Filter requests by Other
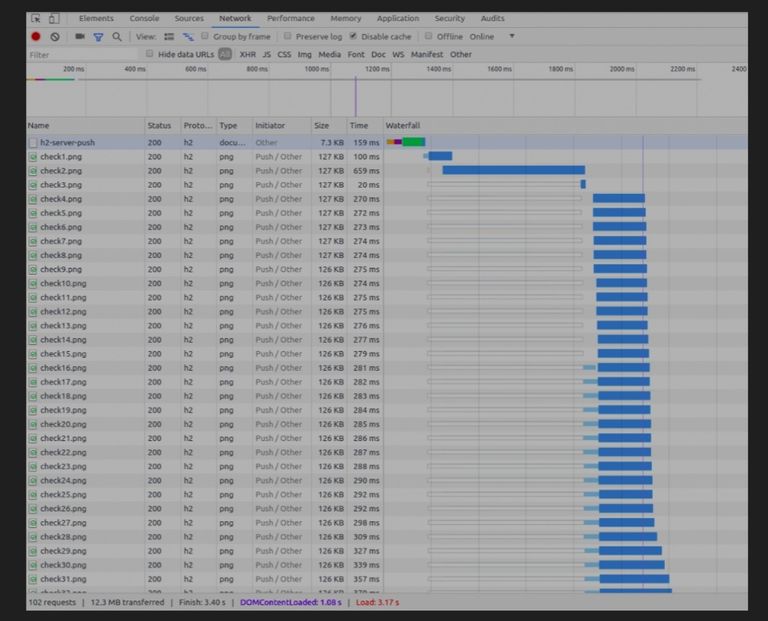Image resolution: width=768 pixels, height=621 pixels. 461,55
